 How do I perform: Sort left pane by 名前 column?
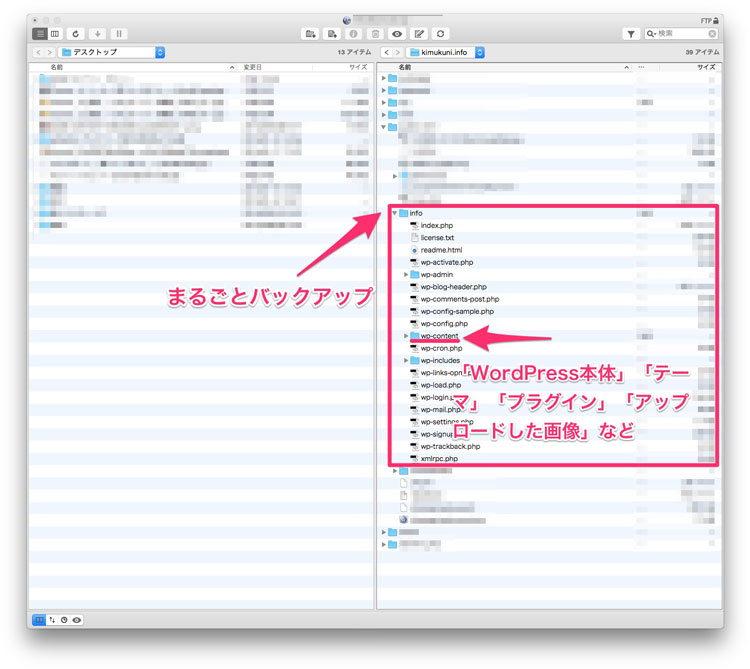pyautogui.click(x=134, y=67)
